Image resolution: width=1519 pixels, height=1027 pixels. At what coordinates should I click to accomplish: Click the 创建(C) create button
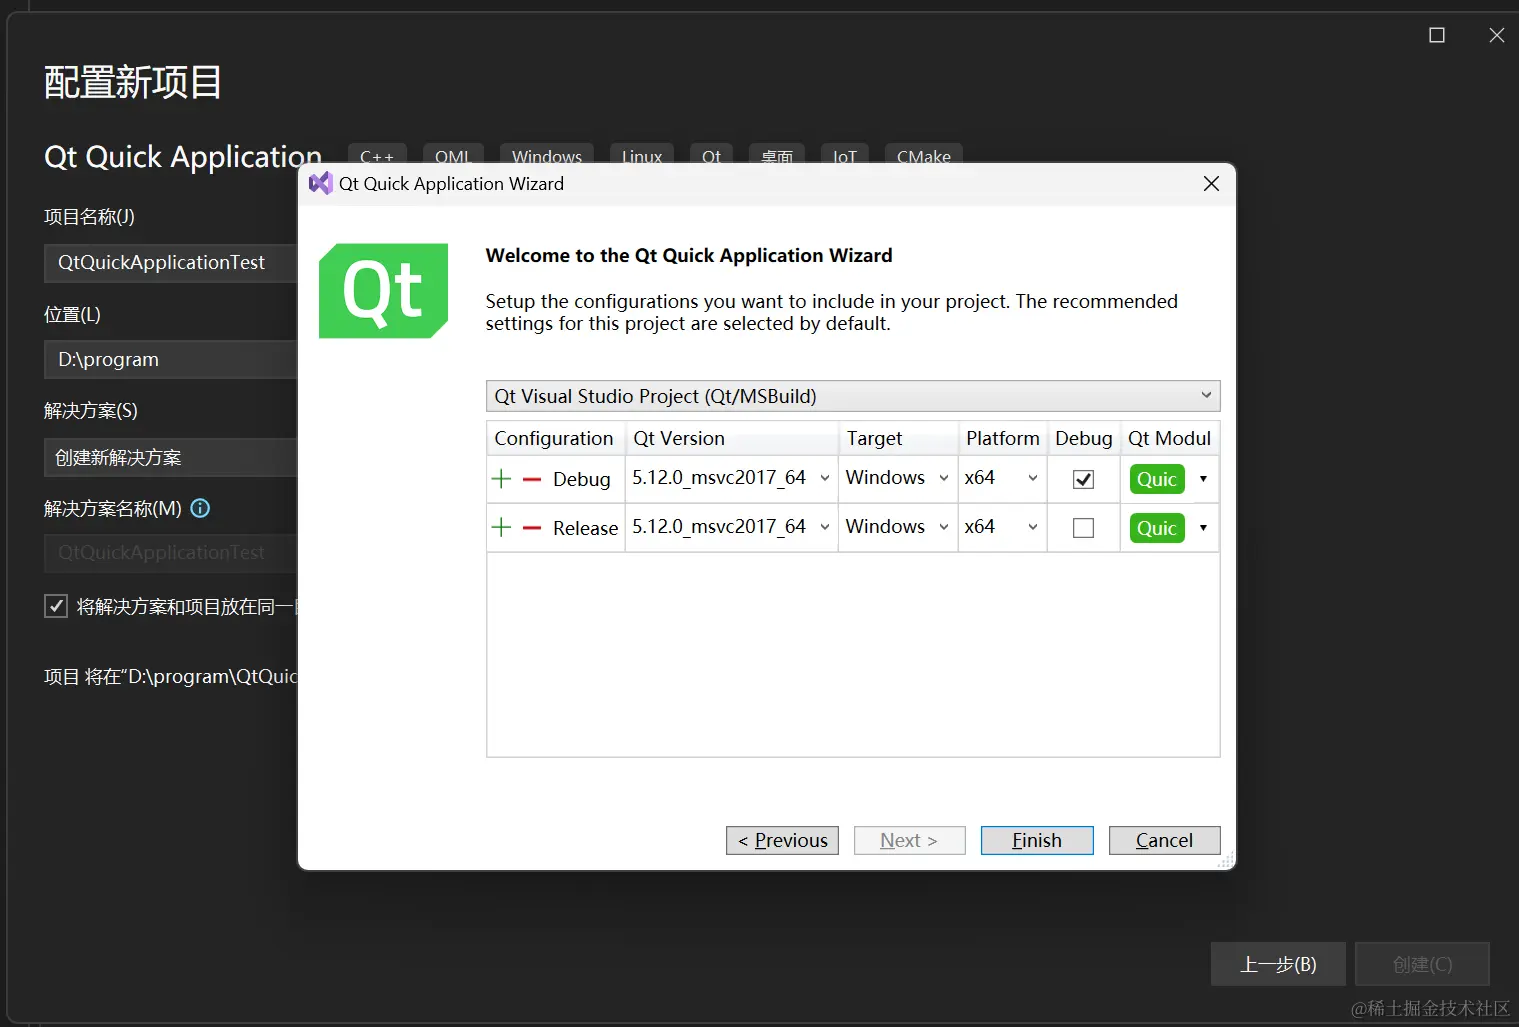click(x=1422, y=964)
